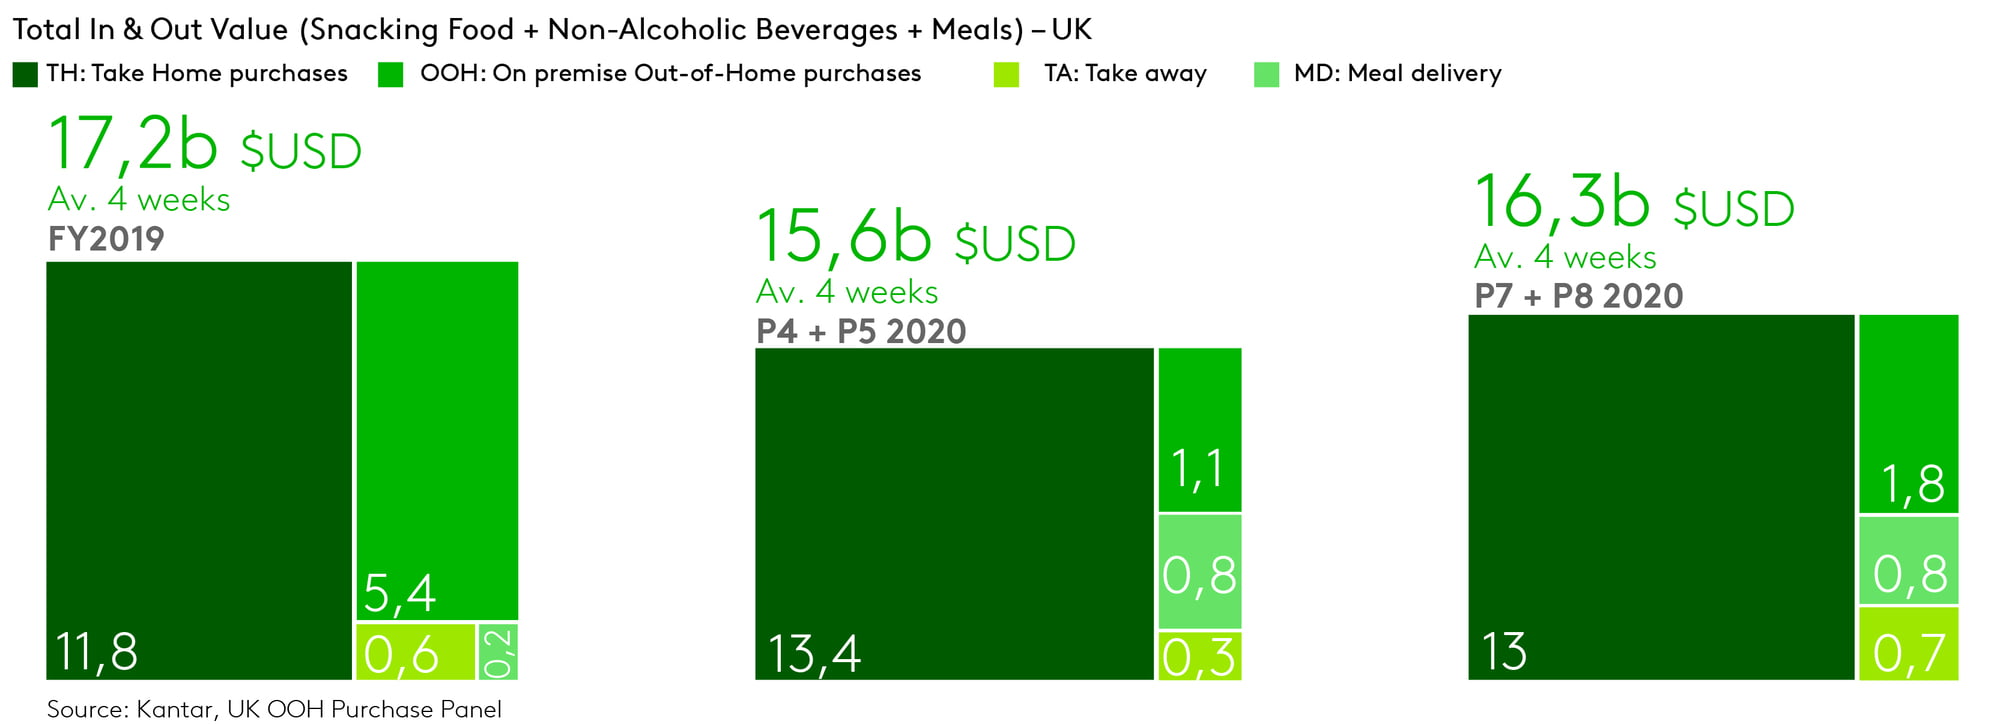Click the 15,6b $USD total heading
2000x724 pixels.
click(x=916, y=238)
